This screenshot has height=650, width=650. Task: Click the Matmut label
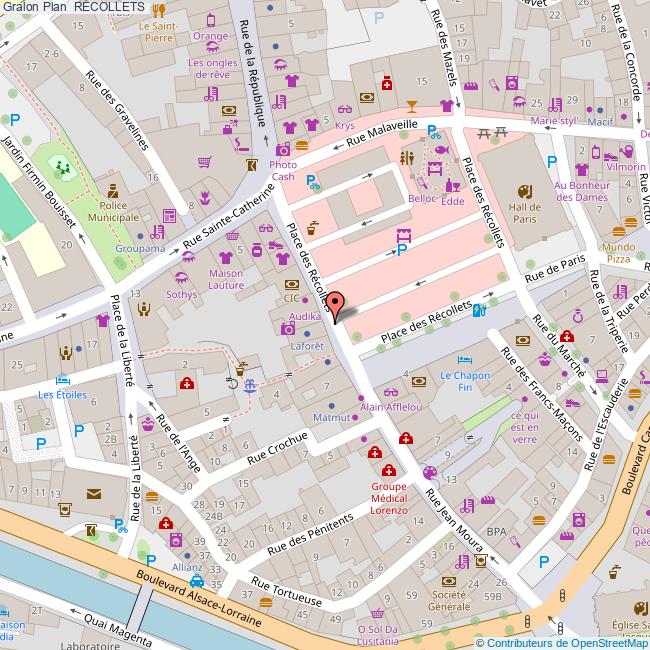330,415
